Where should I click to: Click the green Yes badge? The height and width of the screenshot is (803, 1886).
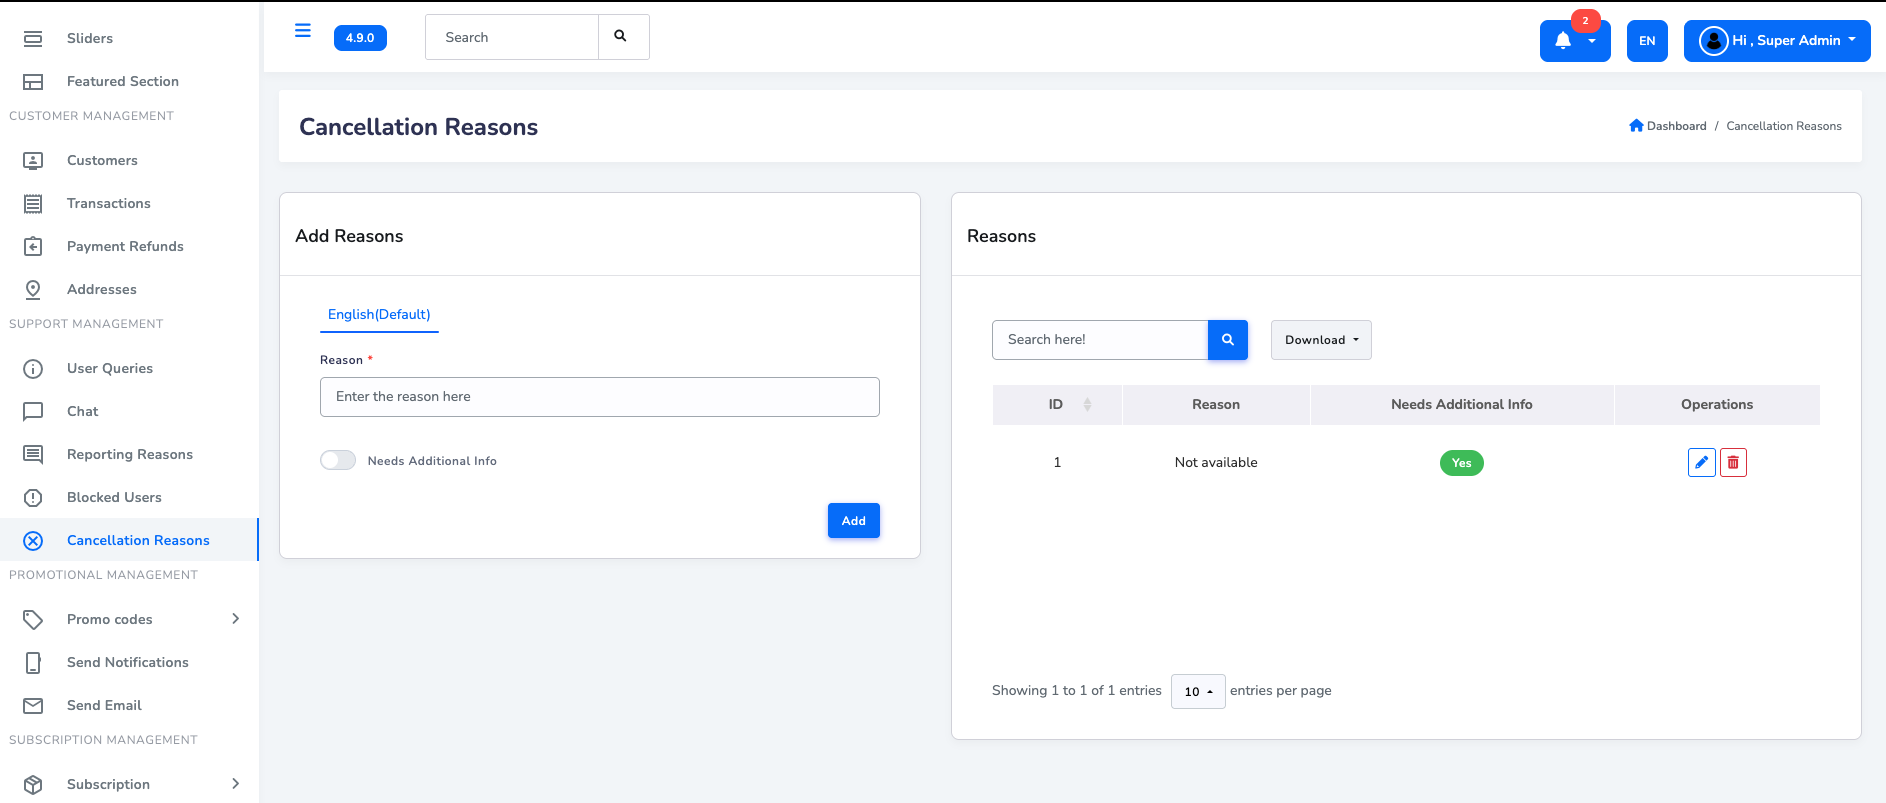pos(1462,463)
